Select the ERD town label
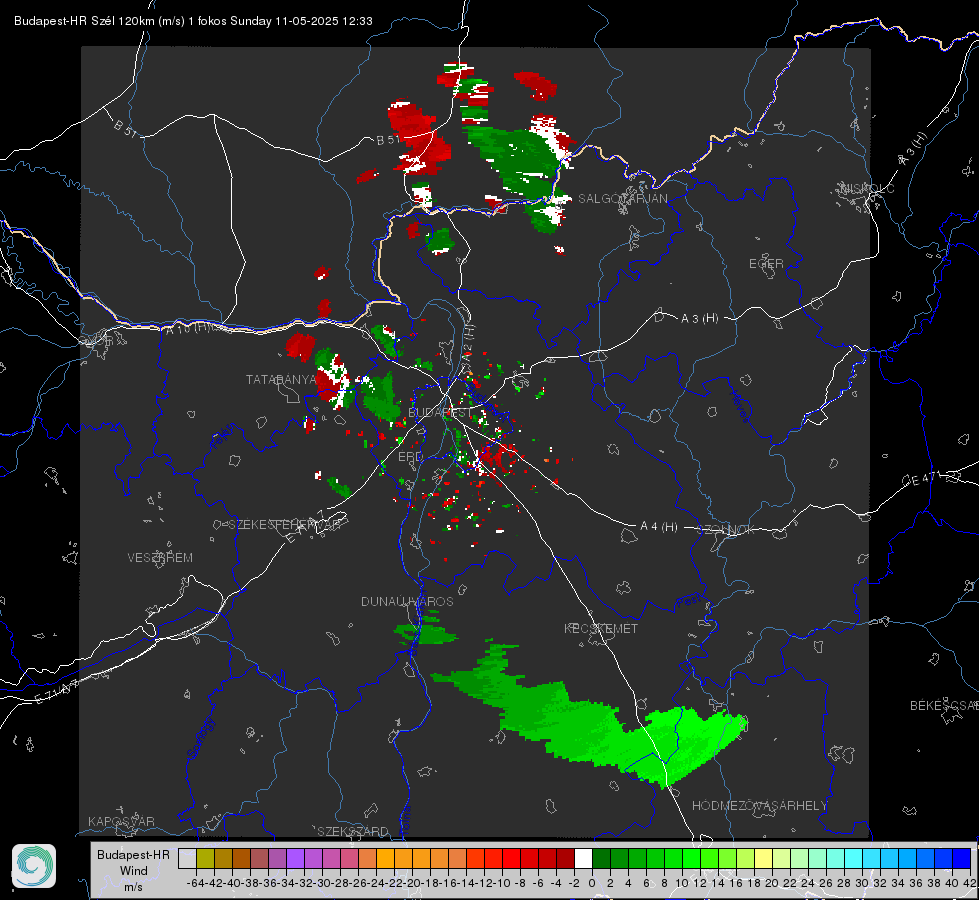The image size is (979, 900). coord(410,457)
